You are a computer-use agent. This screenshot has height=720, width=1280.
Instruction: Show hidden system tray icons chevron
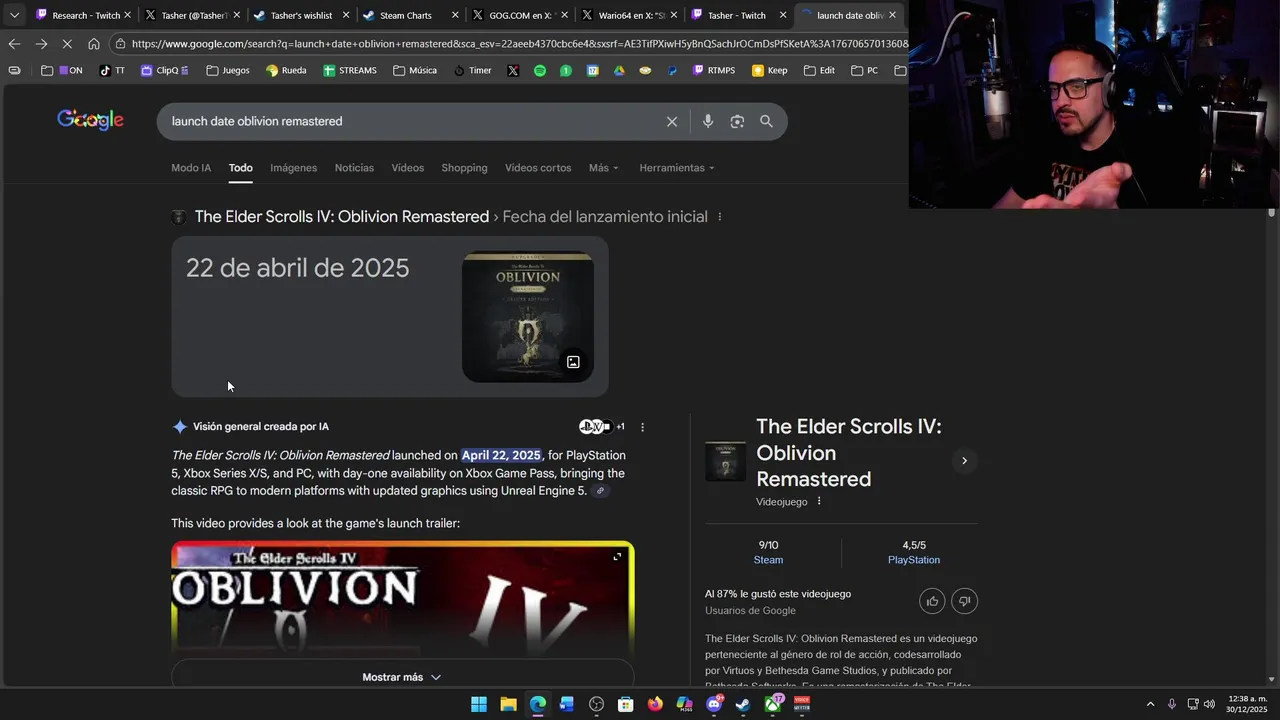click(1150, 704)
